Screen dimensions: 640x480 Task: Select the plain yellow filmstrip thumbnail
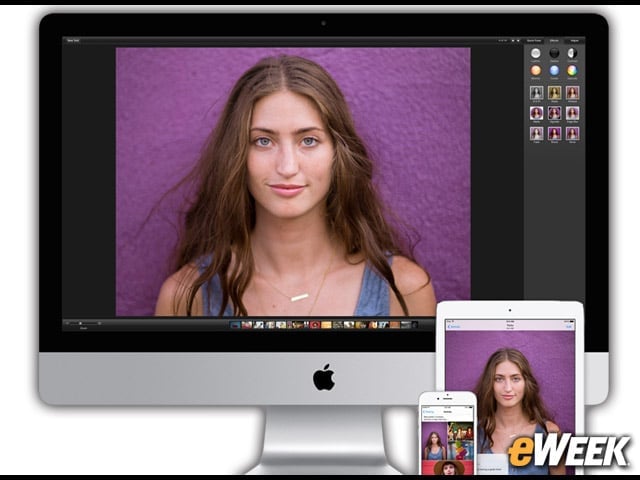(326, 325)
